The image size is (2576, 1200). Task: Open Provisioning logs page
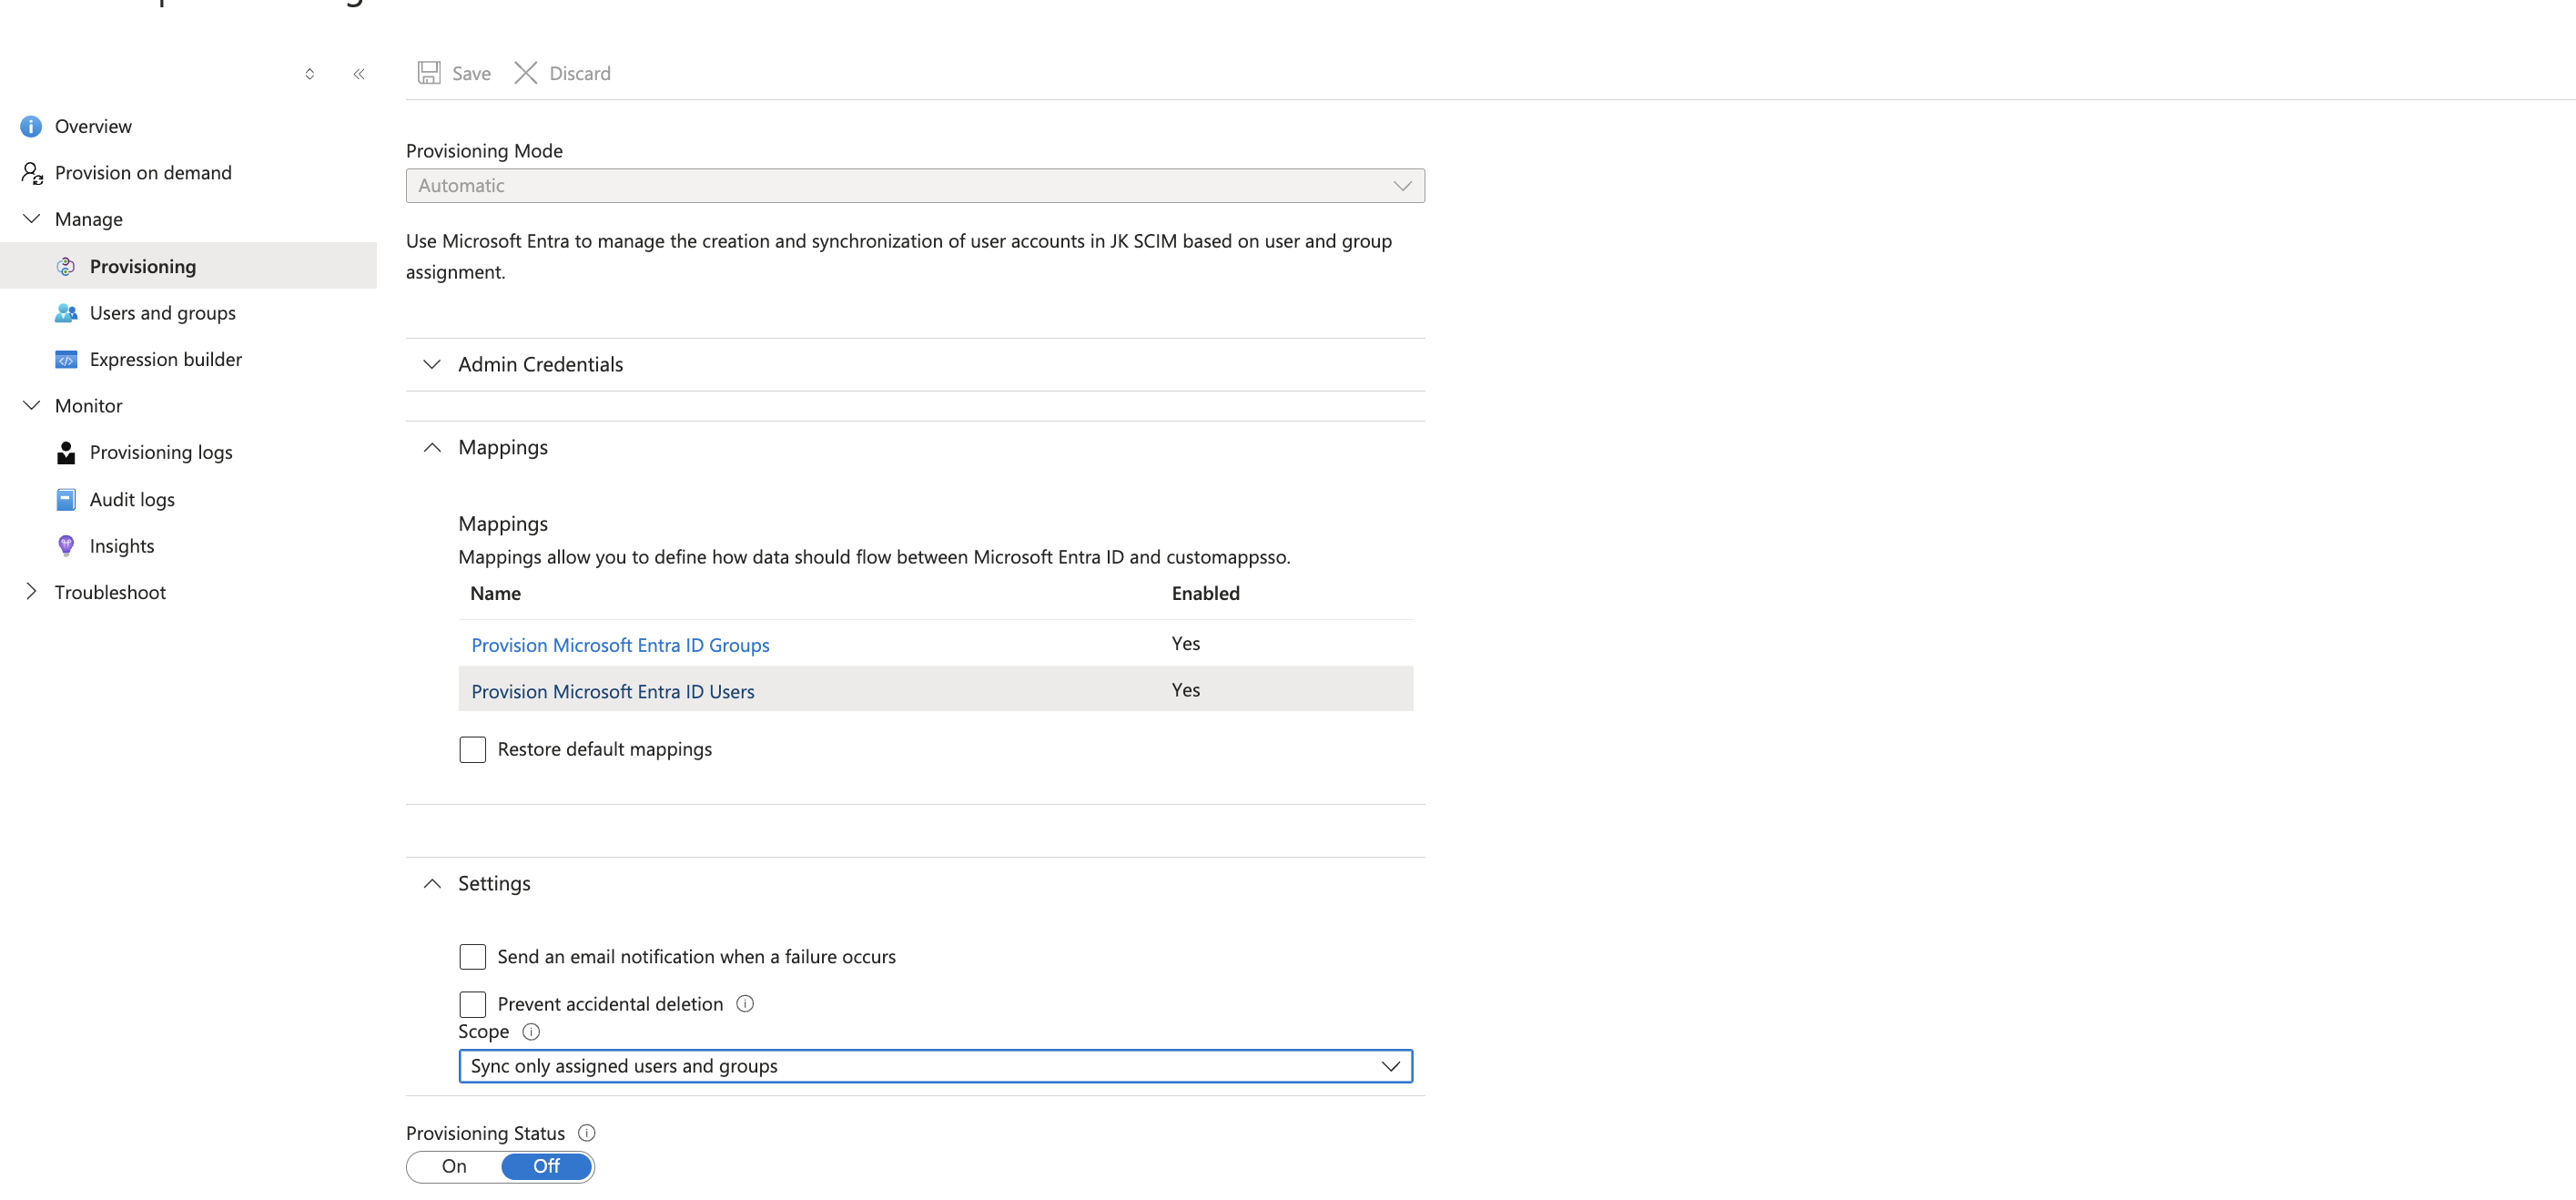pyautogui.click(x=161, y=453)
